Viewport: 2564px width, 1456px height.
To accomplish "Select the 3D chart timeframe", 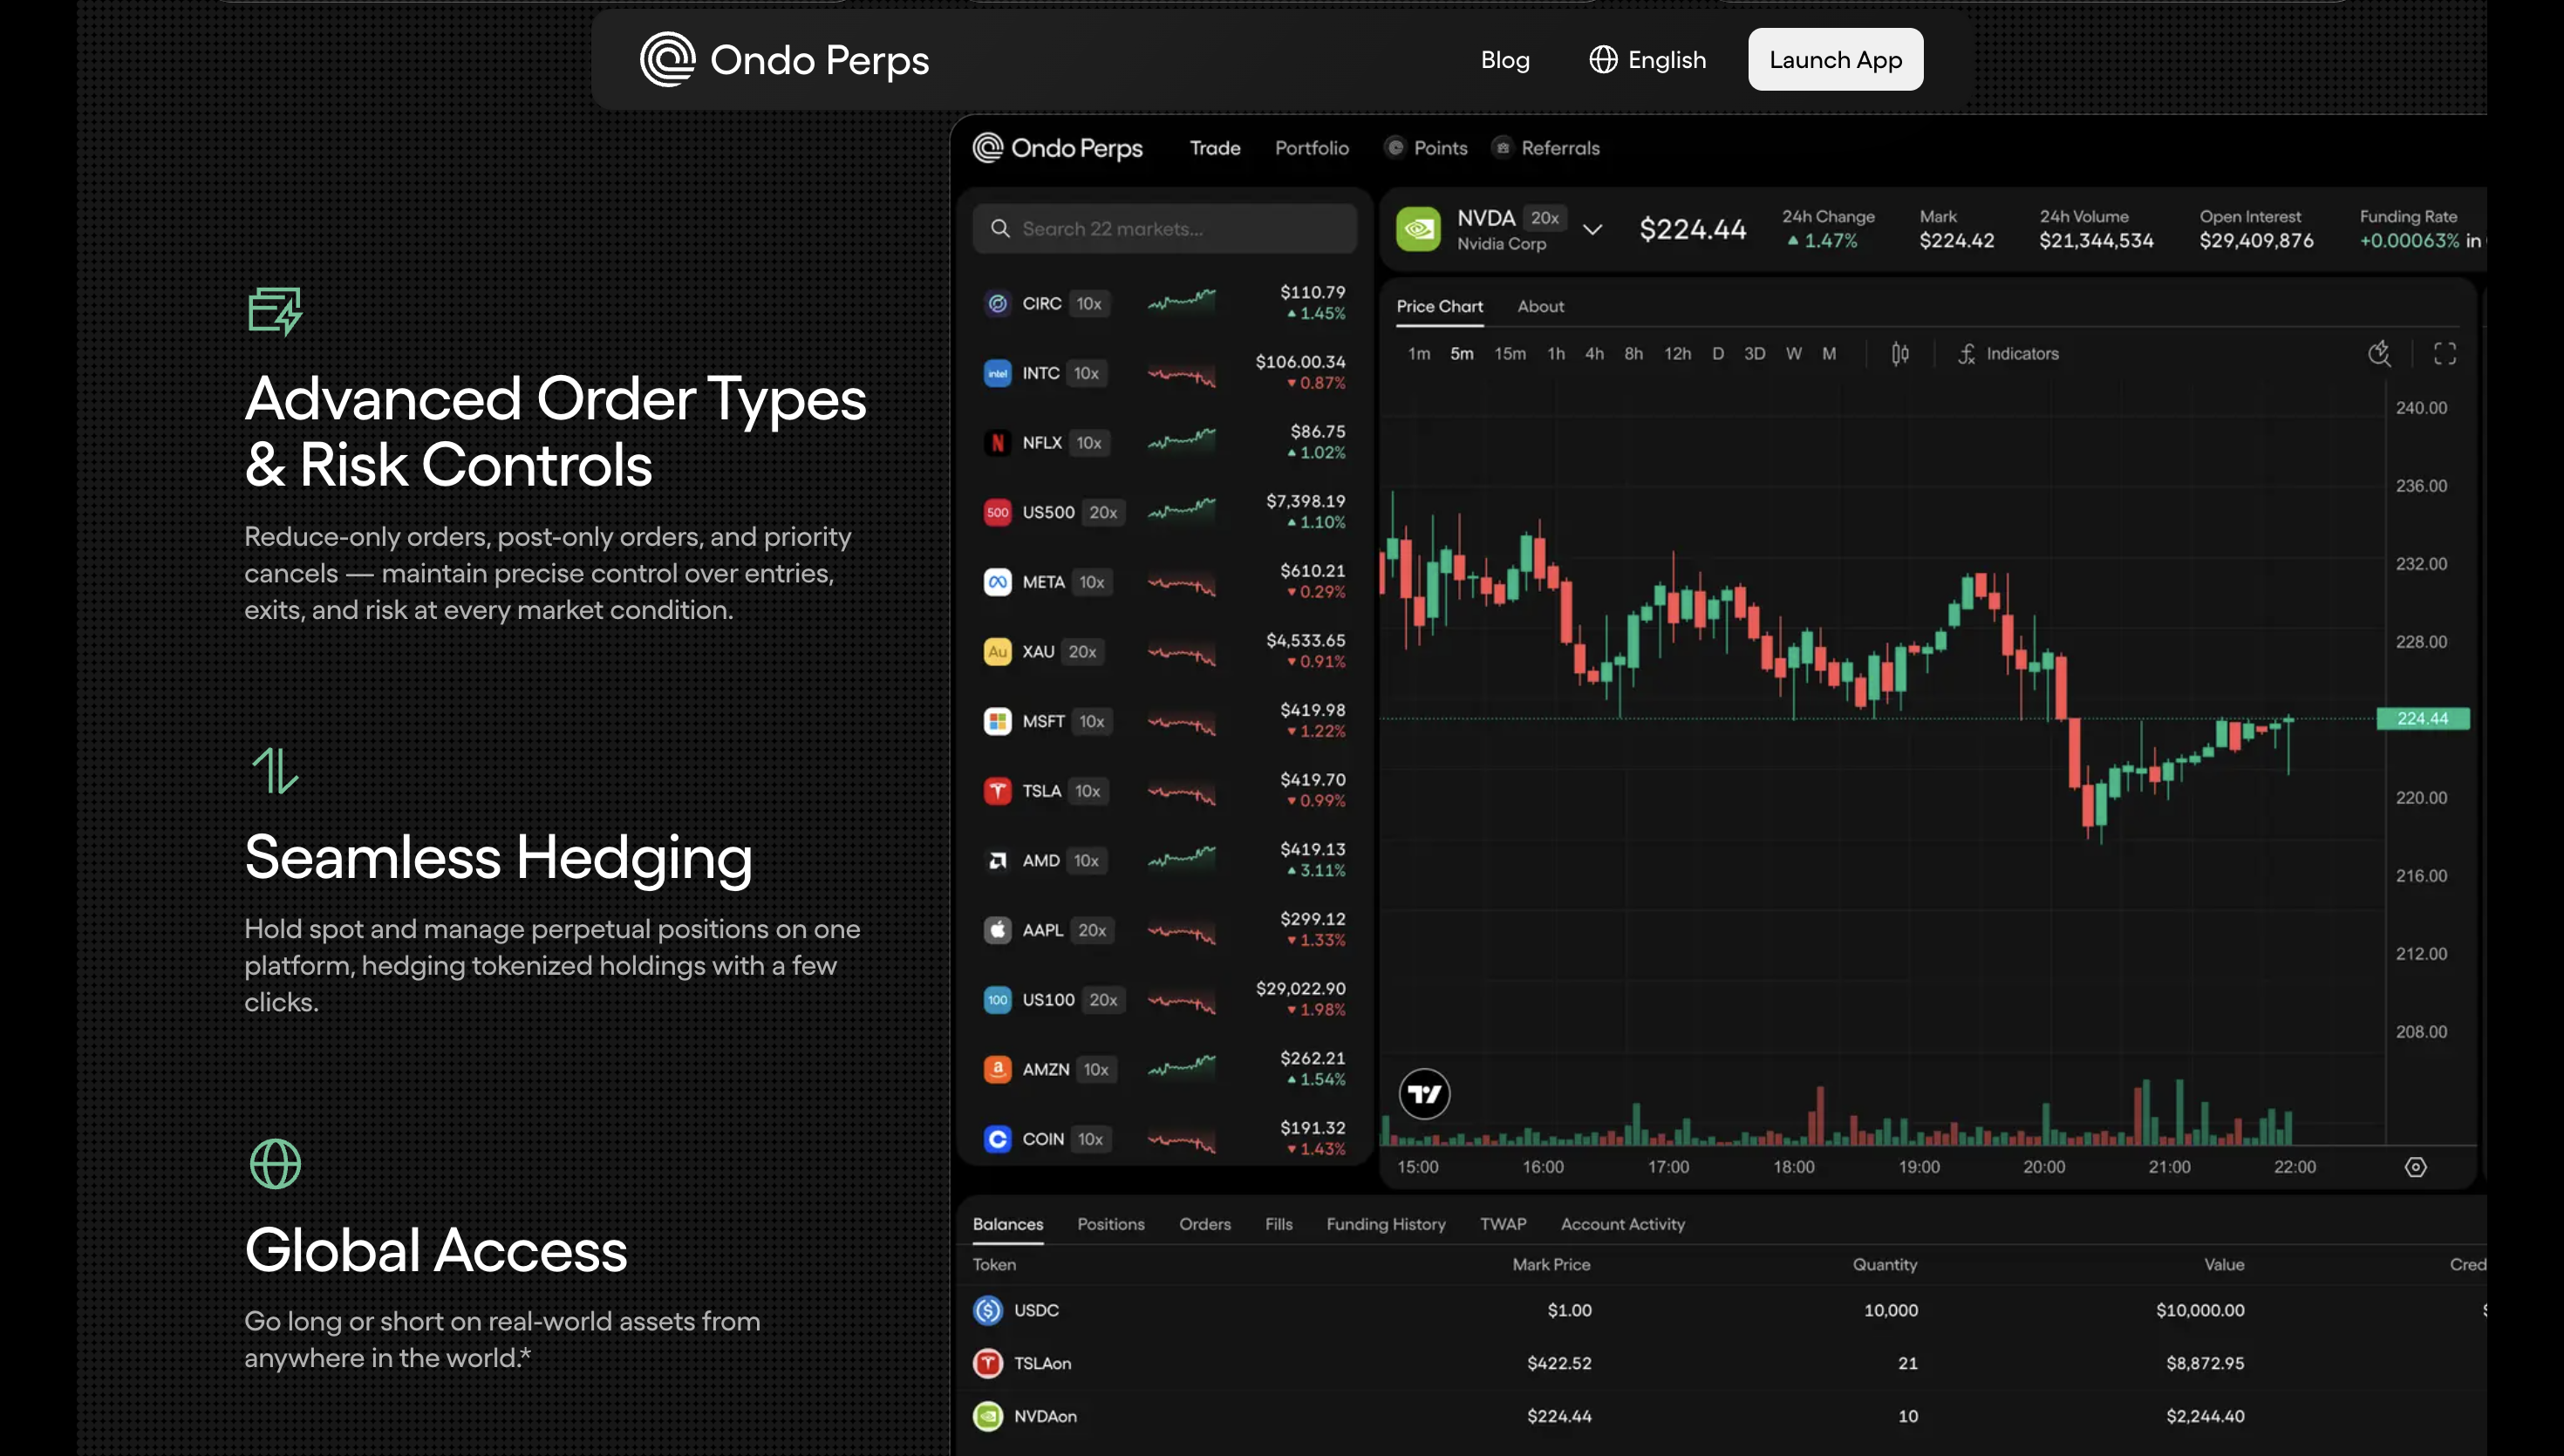I will point(1754,354).
